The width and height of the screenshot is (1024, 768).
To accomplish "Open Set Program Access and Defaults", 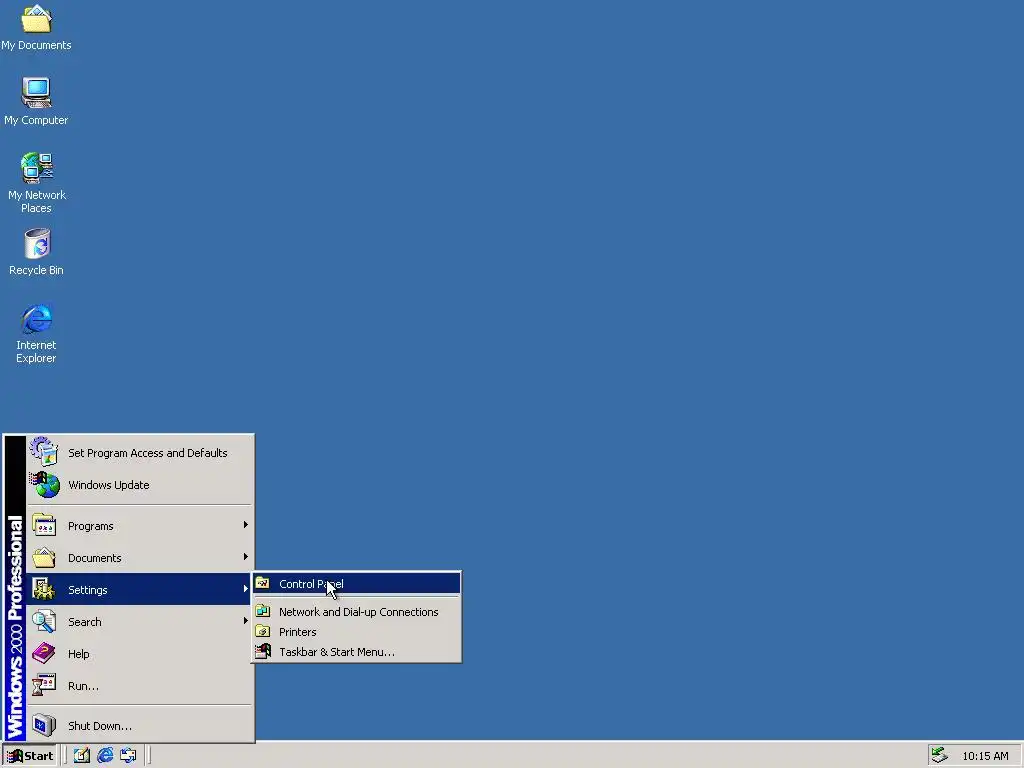I will (140, 453).
